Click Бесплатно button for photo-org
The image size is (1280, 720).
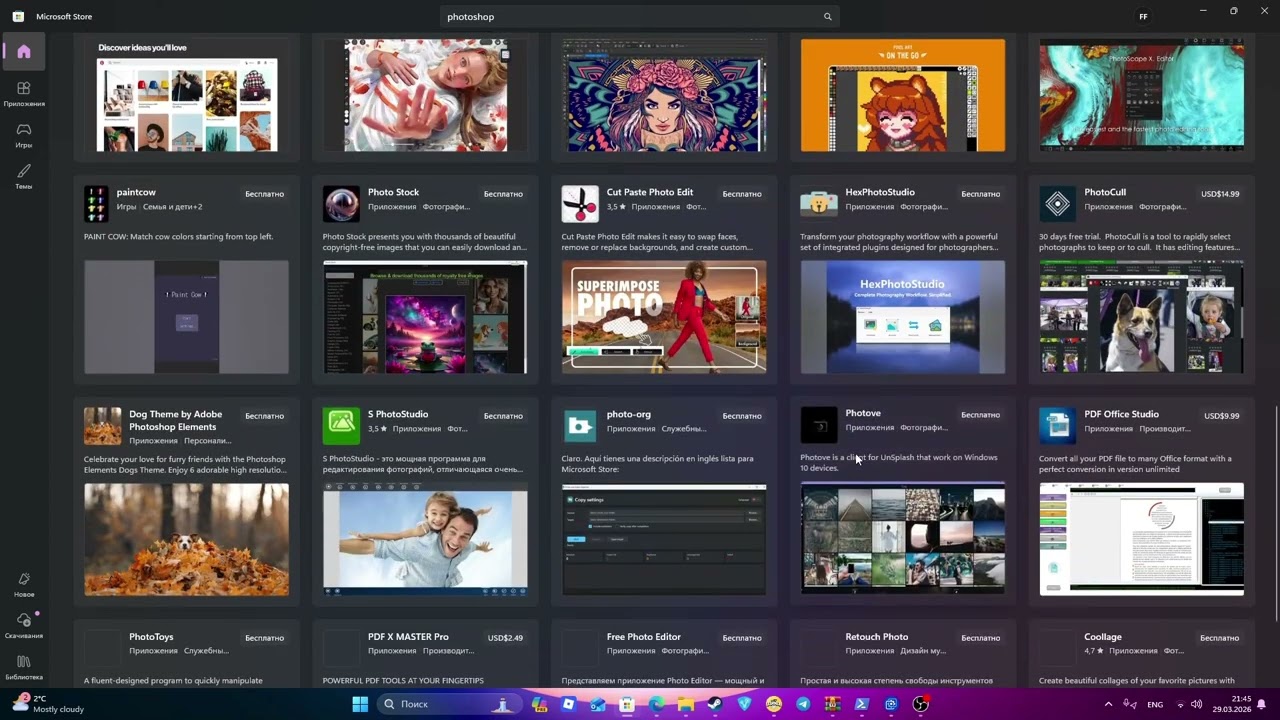[742, 416]
